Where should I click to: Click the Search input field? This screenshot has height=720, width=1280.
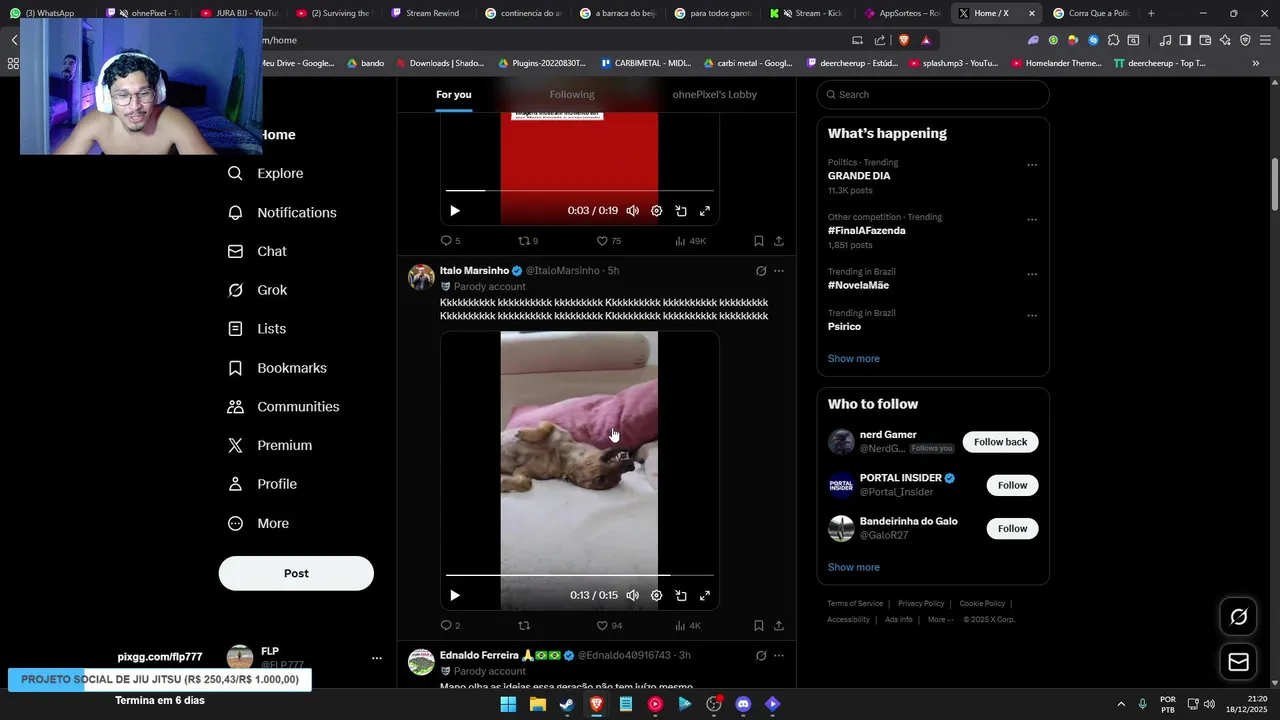[x=933, y=94]
